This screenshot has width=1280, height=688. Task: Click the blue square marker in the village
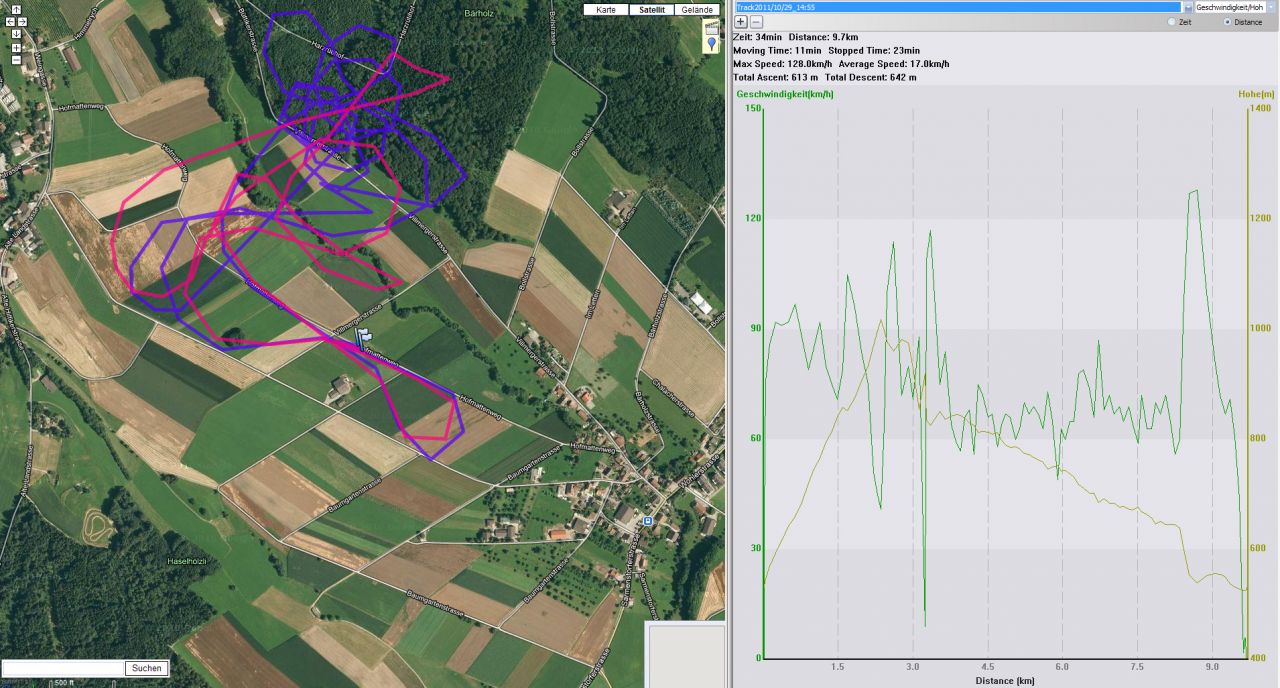pos(648,521)
